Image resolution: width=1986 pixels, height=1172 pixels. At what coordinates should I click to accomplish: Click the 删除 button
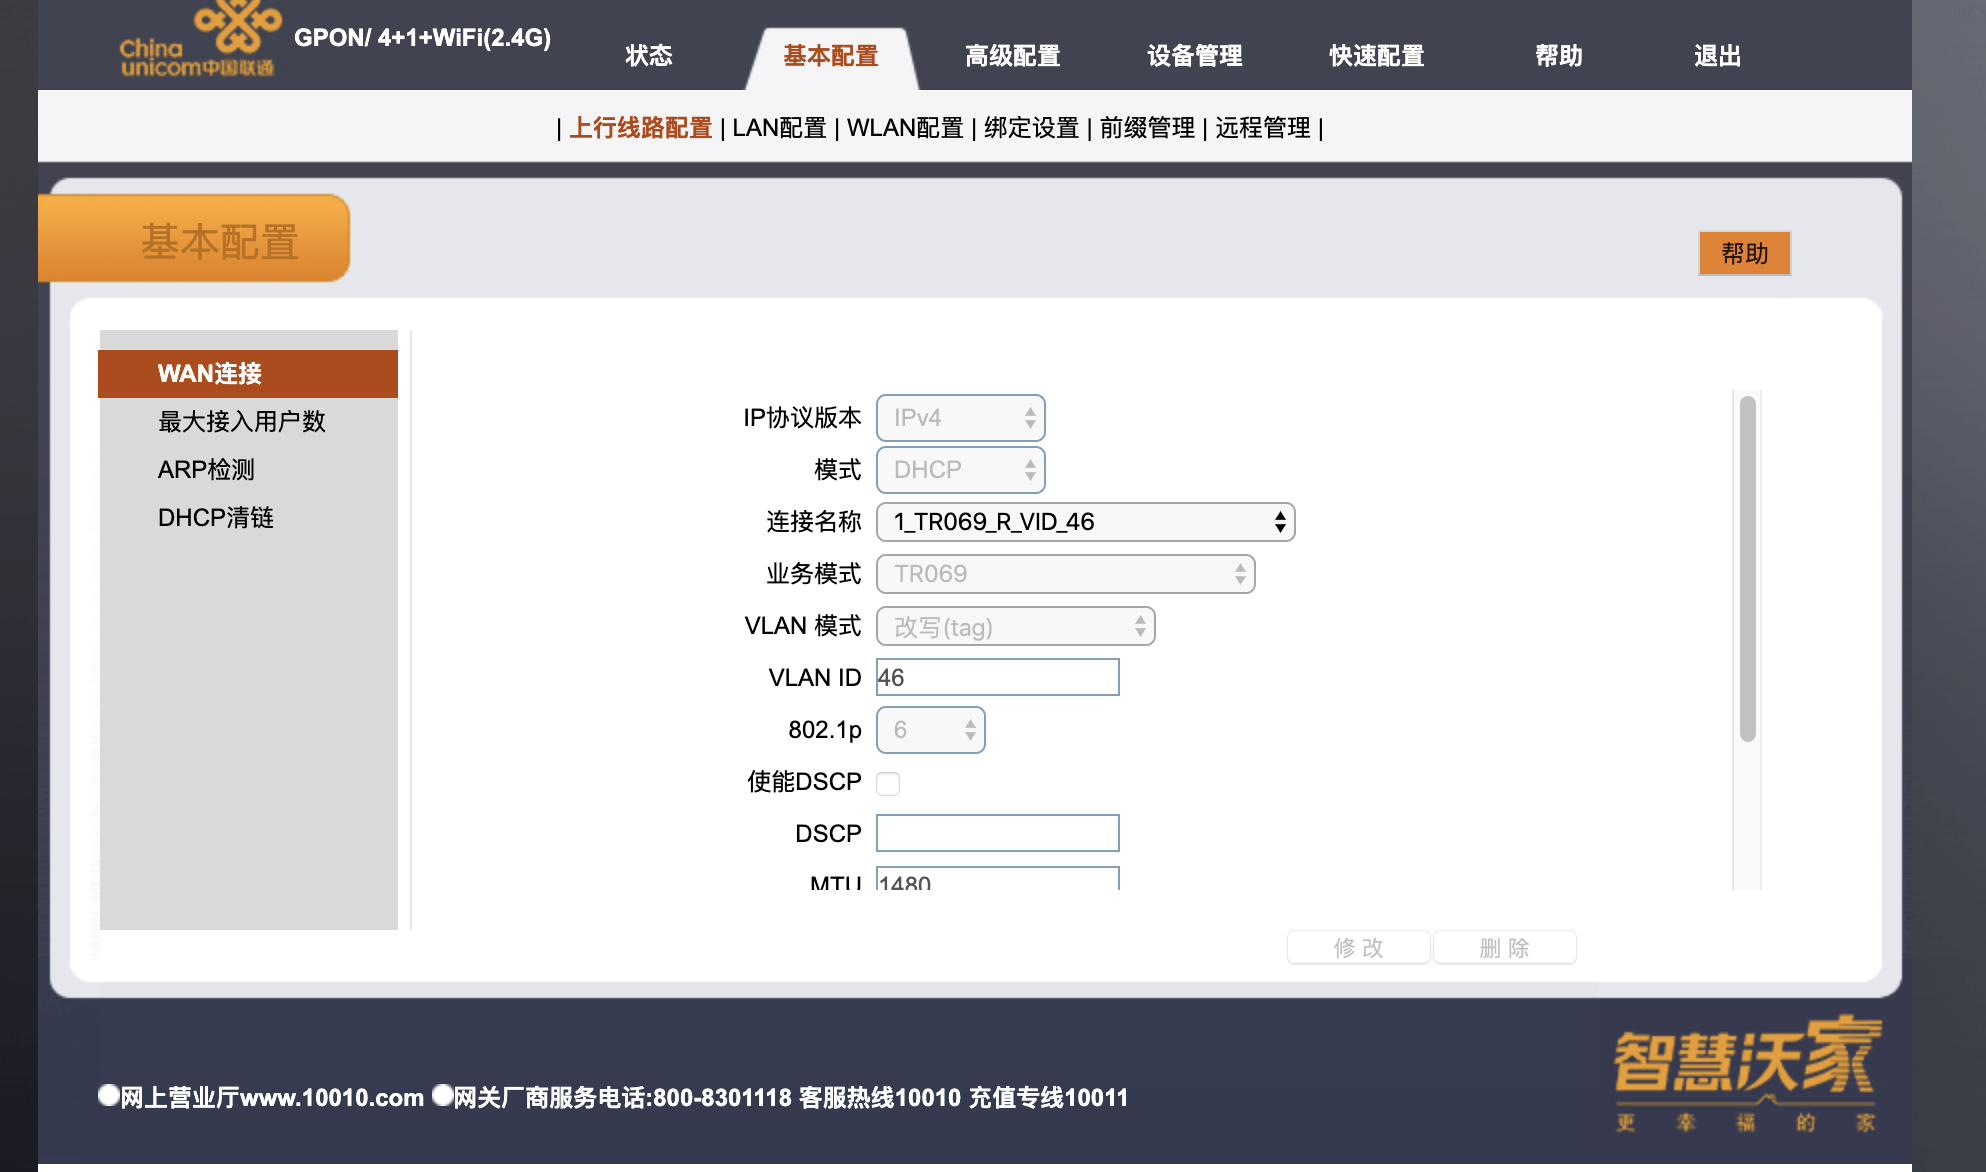(x=1505, y=947)
